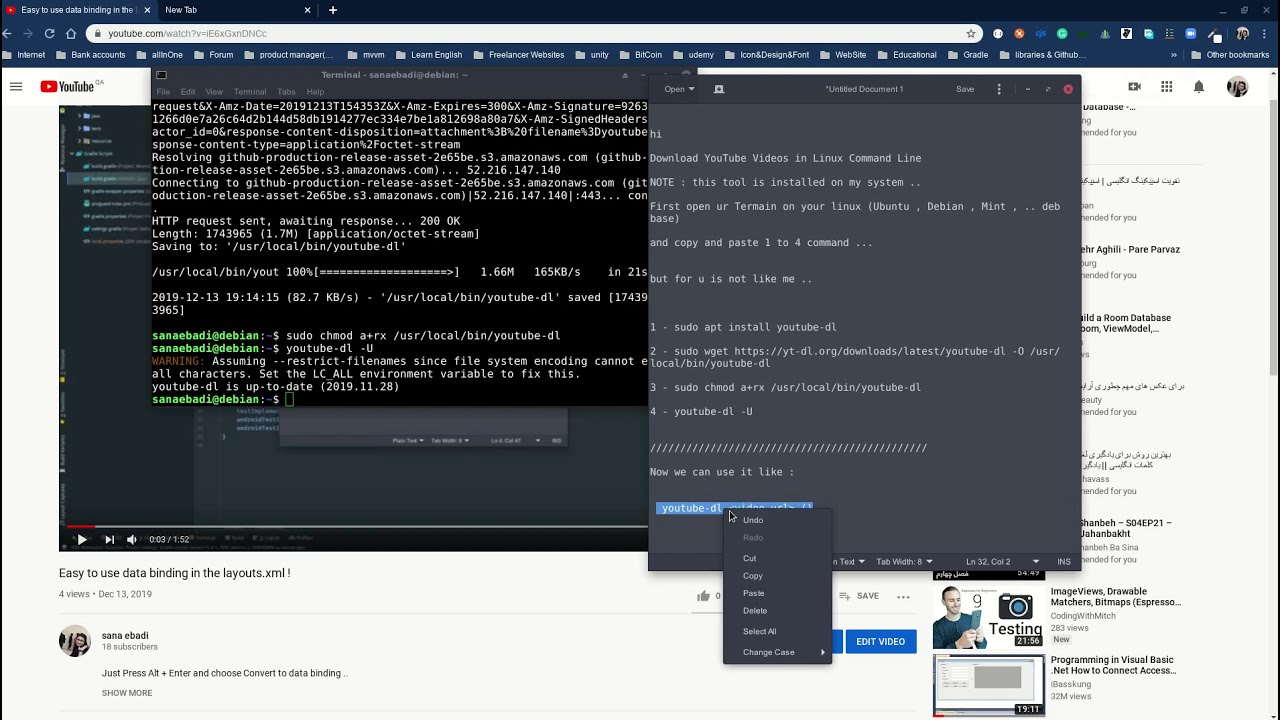Open the YouTube guide hamburger menu
The image size is (1280, 720).
pos(16,87)
